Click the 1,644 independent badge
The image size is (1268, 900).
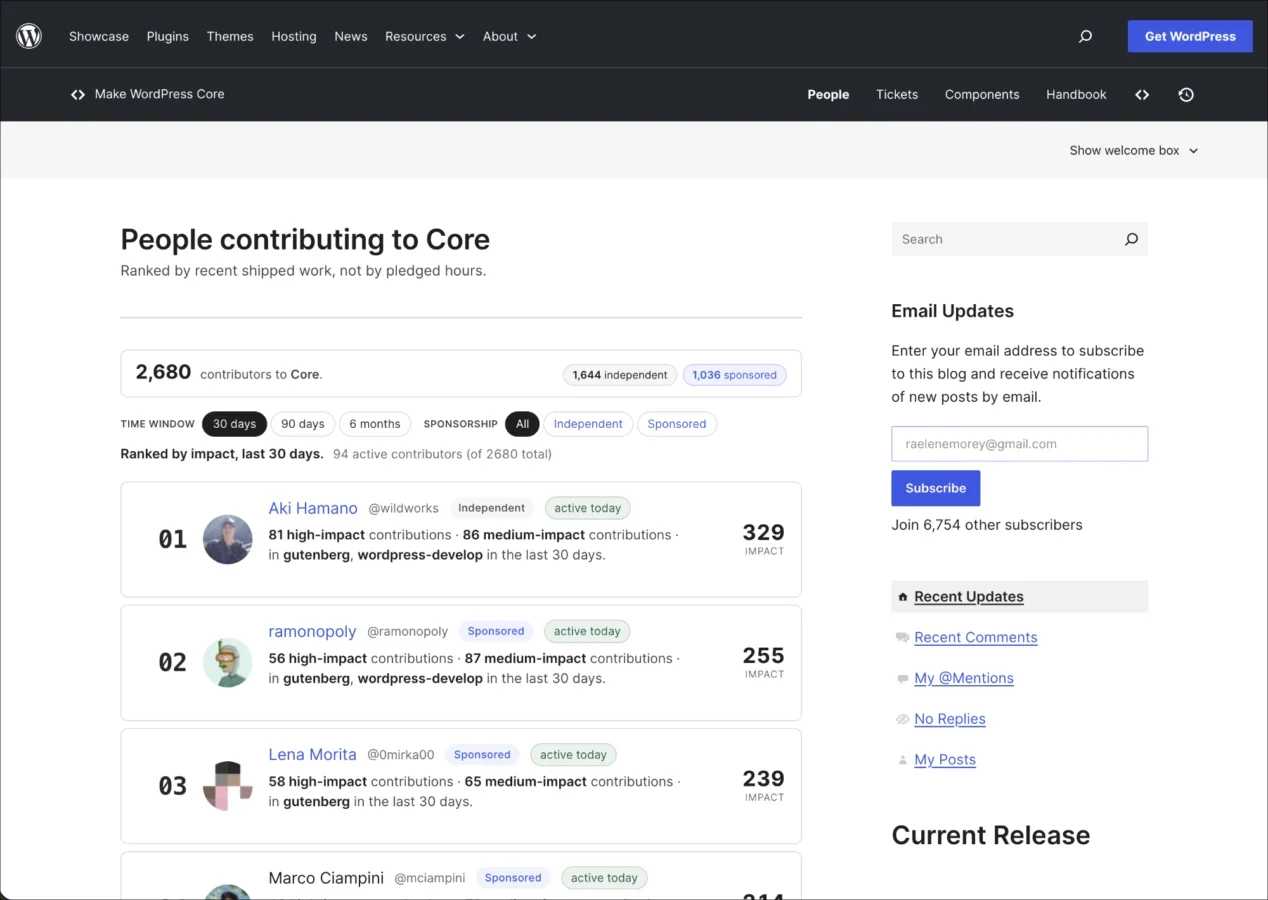pyautogui.click(x=620, y=375)
